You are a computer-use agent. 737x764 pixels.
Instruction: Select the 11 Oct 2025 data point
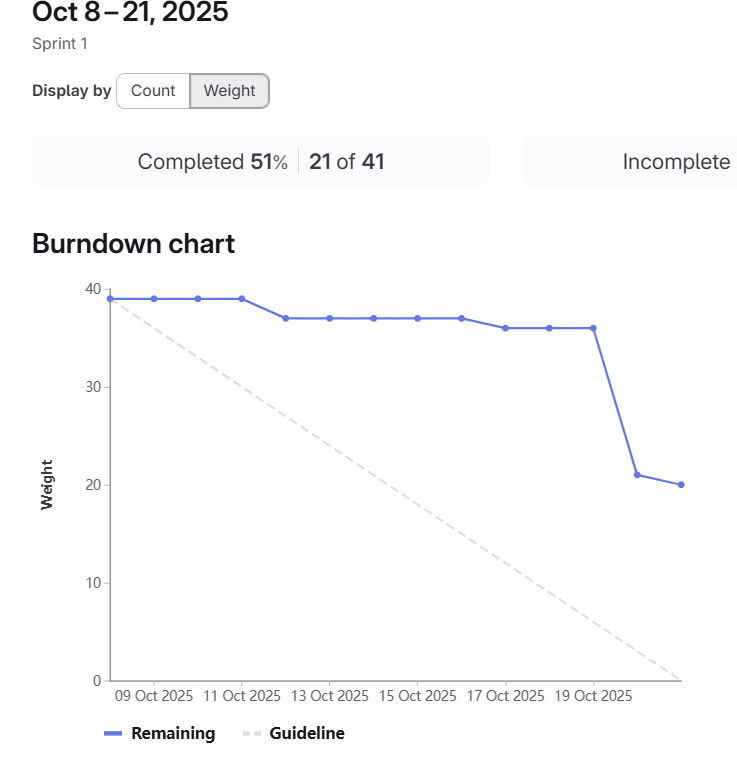click(242, 299)
